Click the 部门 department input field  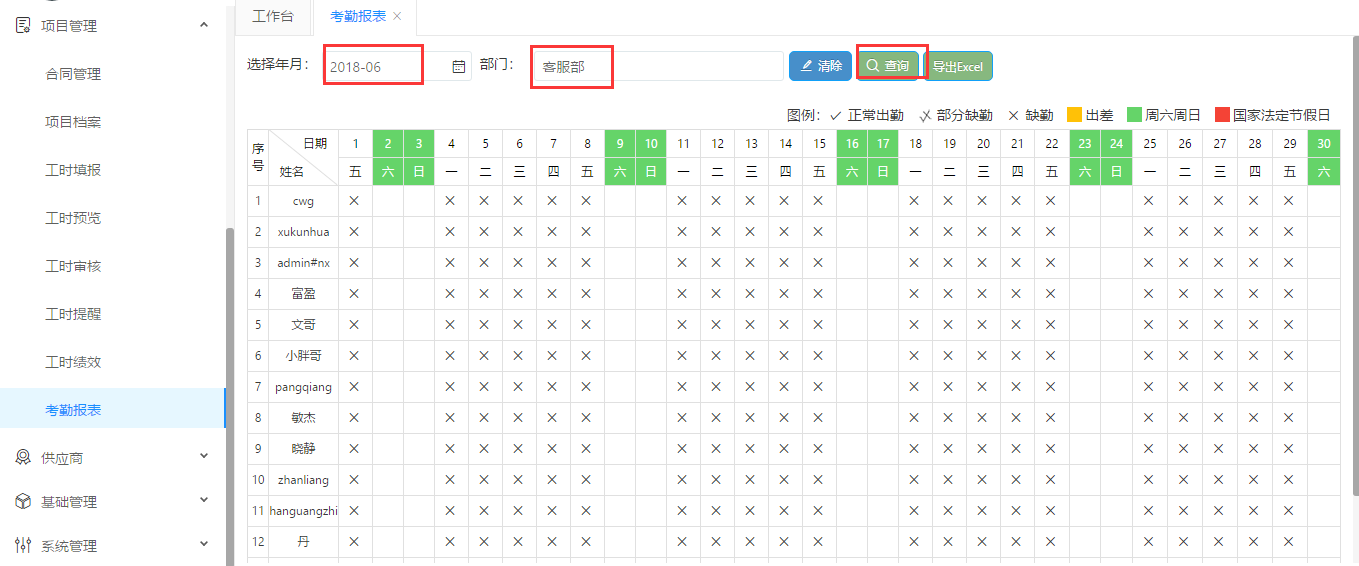tap(658, 67)
